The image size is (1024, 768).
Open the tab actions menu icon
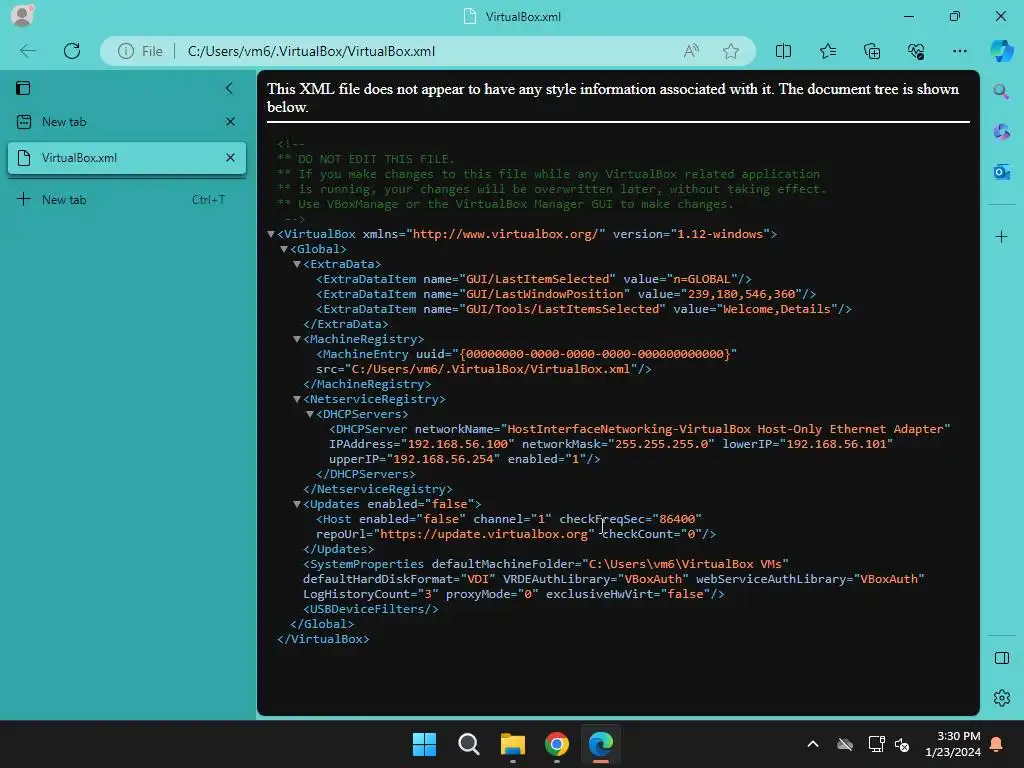tap(24, 88)
